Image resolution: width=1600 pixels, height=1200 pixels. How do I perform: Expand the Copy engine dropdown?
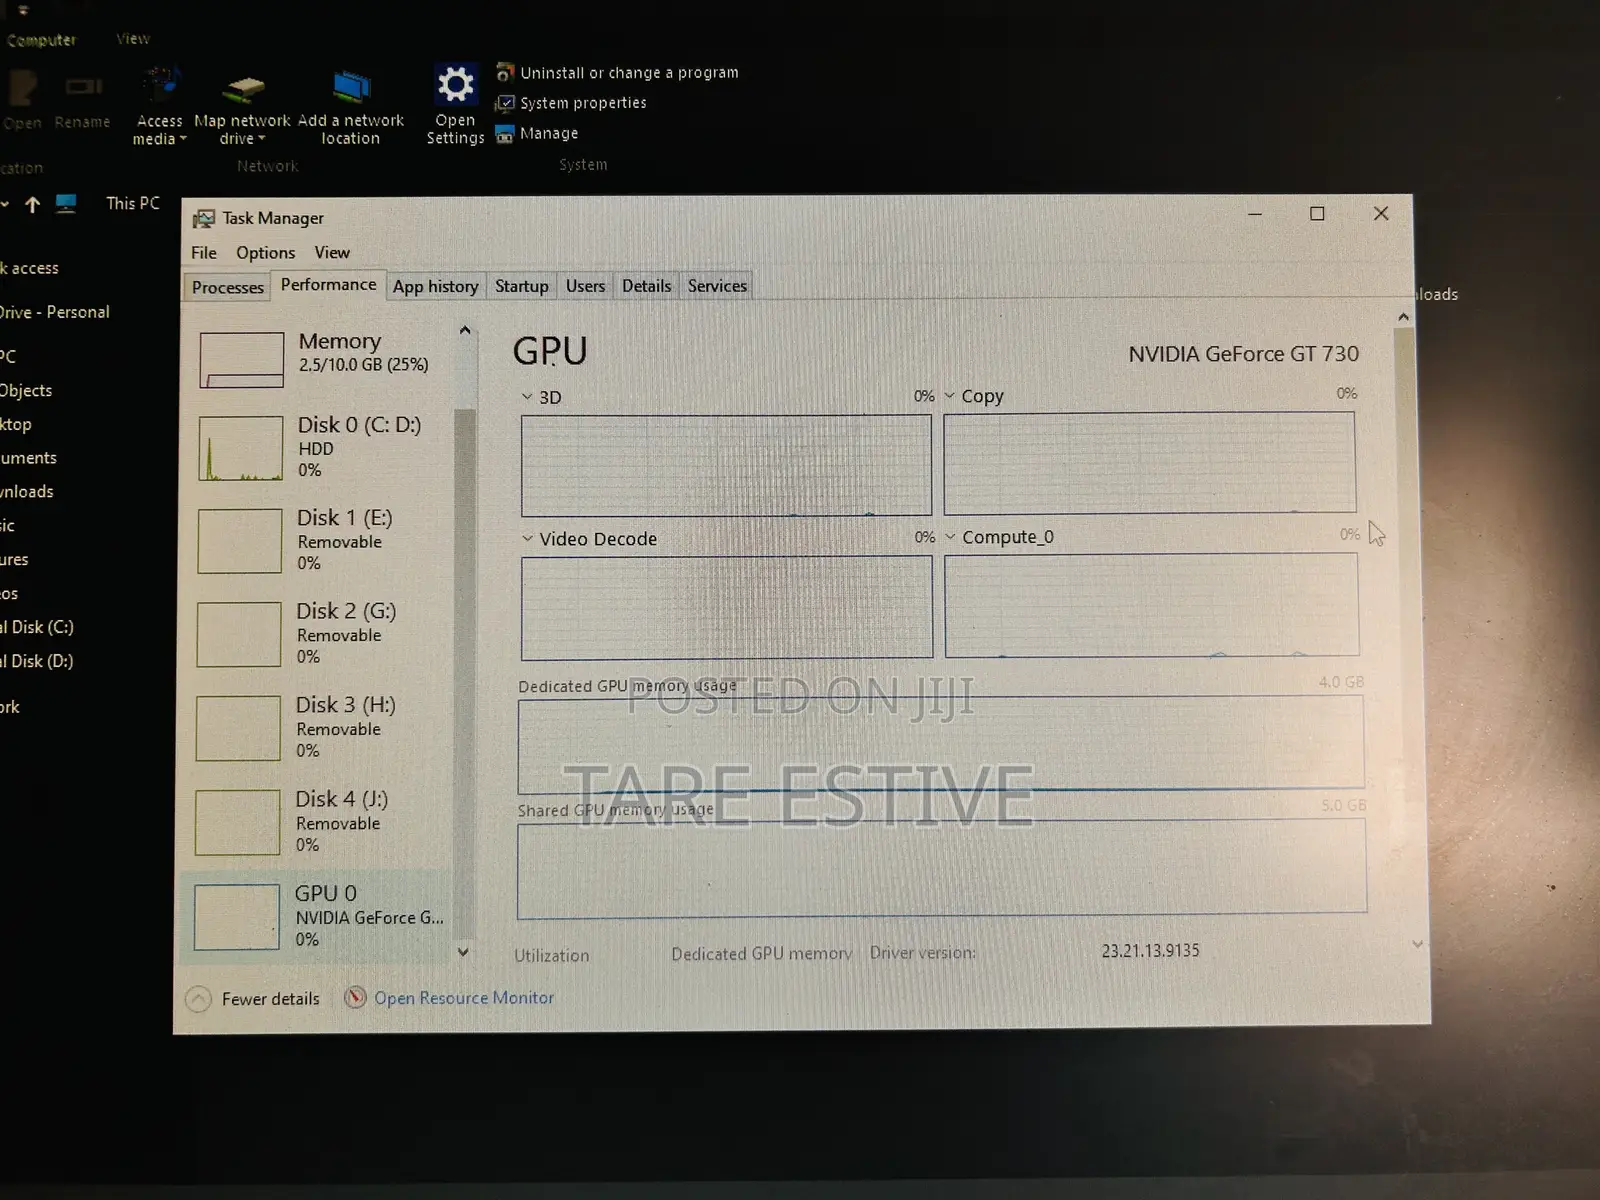tap(950, 395)
